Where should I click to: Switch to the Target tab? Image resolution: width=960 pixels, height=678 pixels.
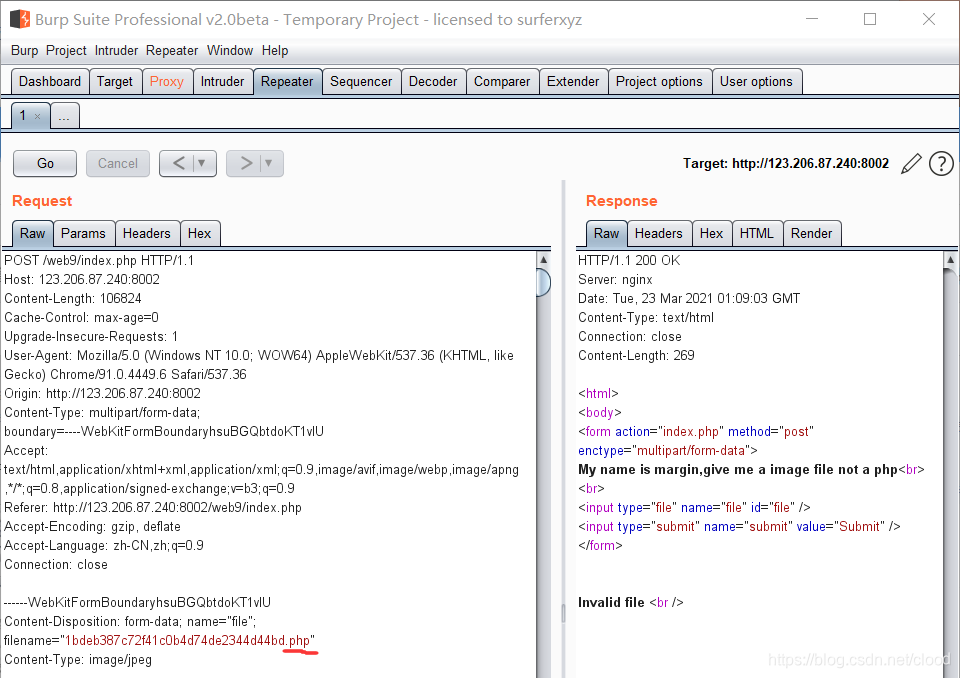[x=114, y=81]
